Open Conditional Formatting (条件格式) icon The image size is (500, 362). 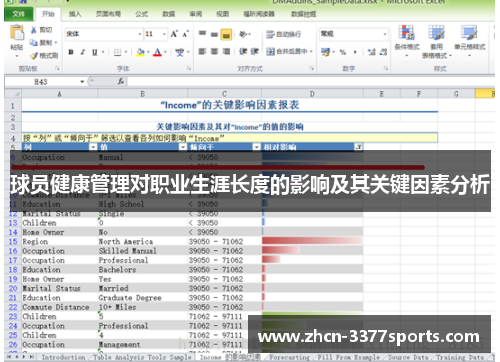[x=406, y=33]
